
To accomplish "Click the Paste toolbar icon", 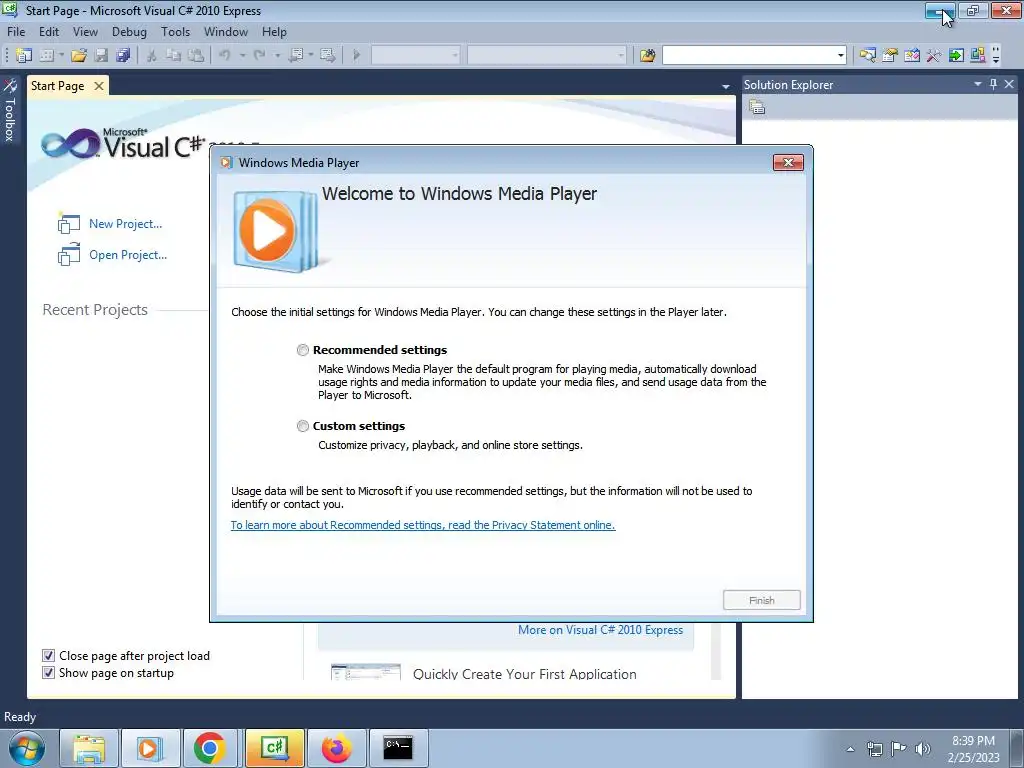I will coord(196,56).
